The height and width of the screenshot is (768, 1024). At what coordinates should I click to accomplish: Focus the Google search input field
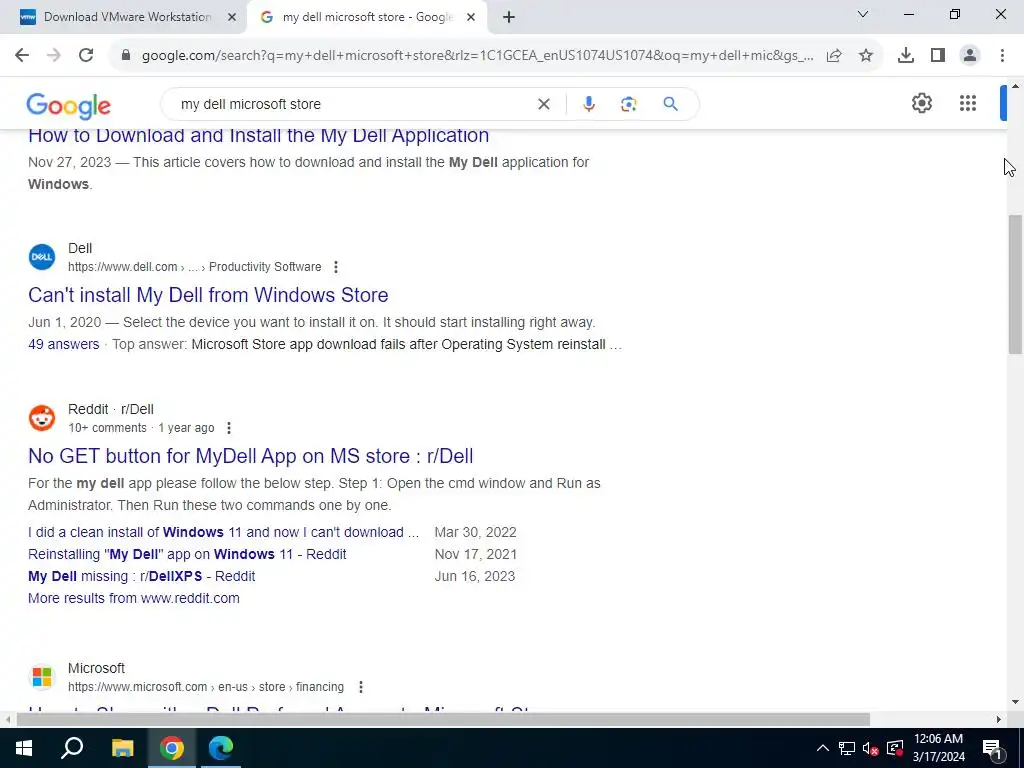[353, 104]
